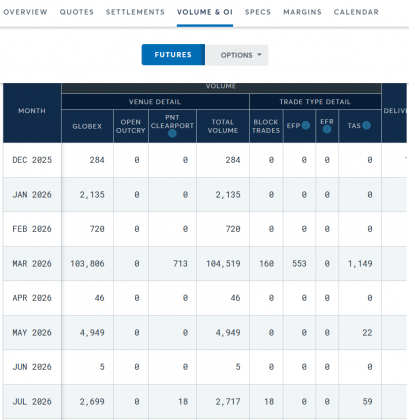Image resolution: width=409 pixels, height=420 pixels.
Task: Click Globex value 5 for JUN 2026
Action: 102,367
